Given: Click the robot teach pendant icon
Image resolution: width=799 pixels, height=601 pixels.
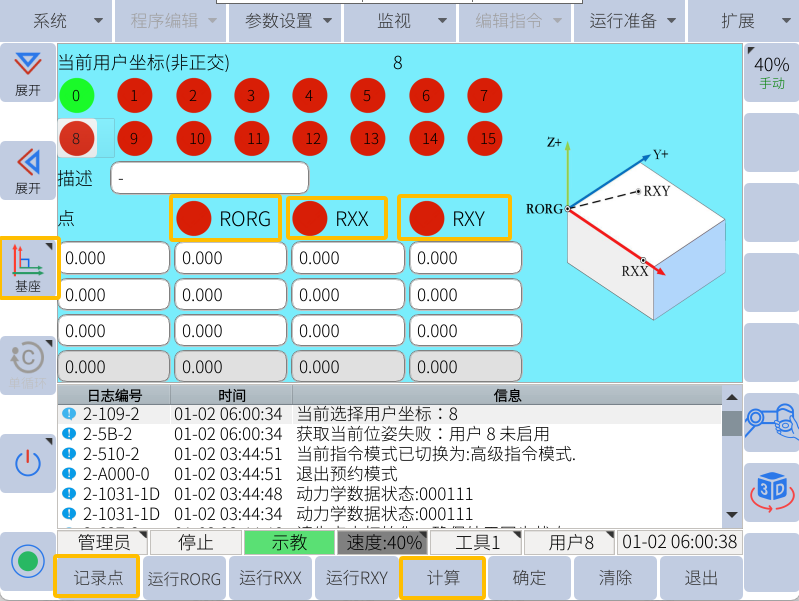Looking at the screenshot, I should (x=771, y=422).
